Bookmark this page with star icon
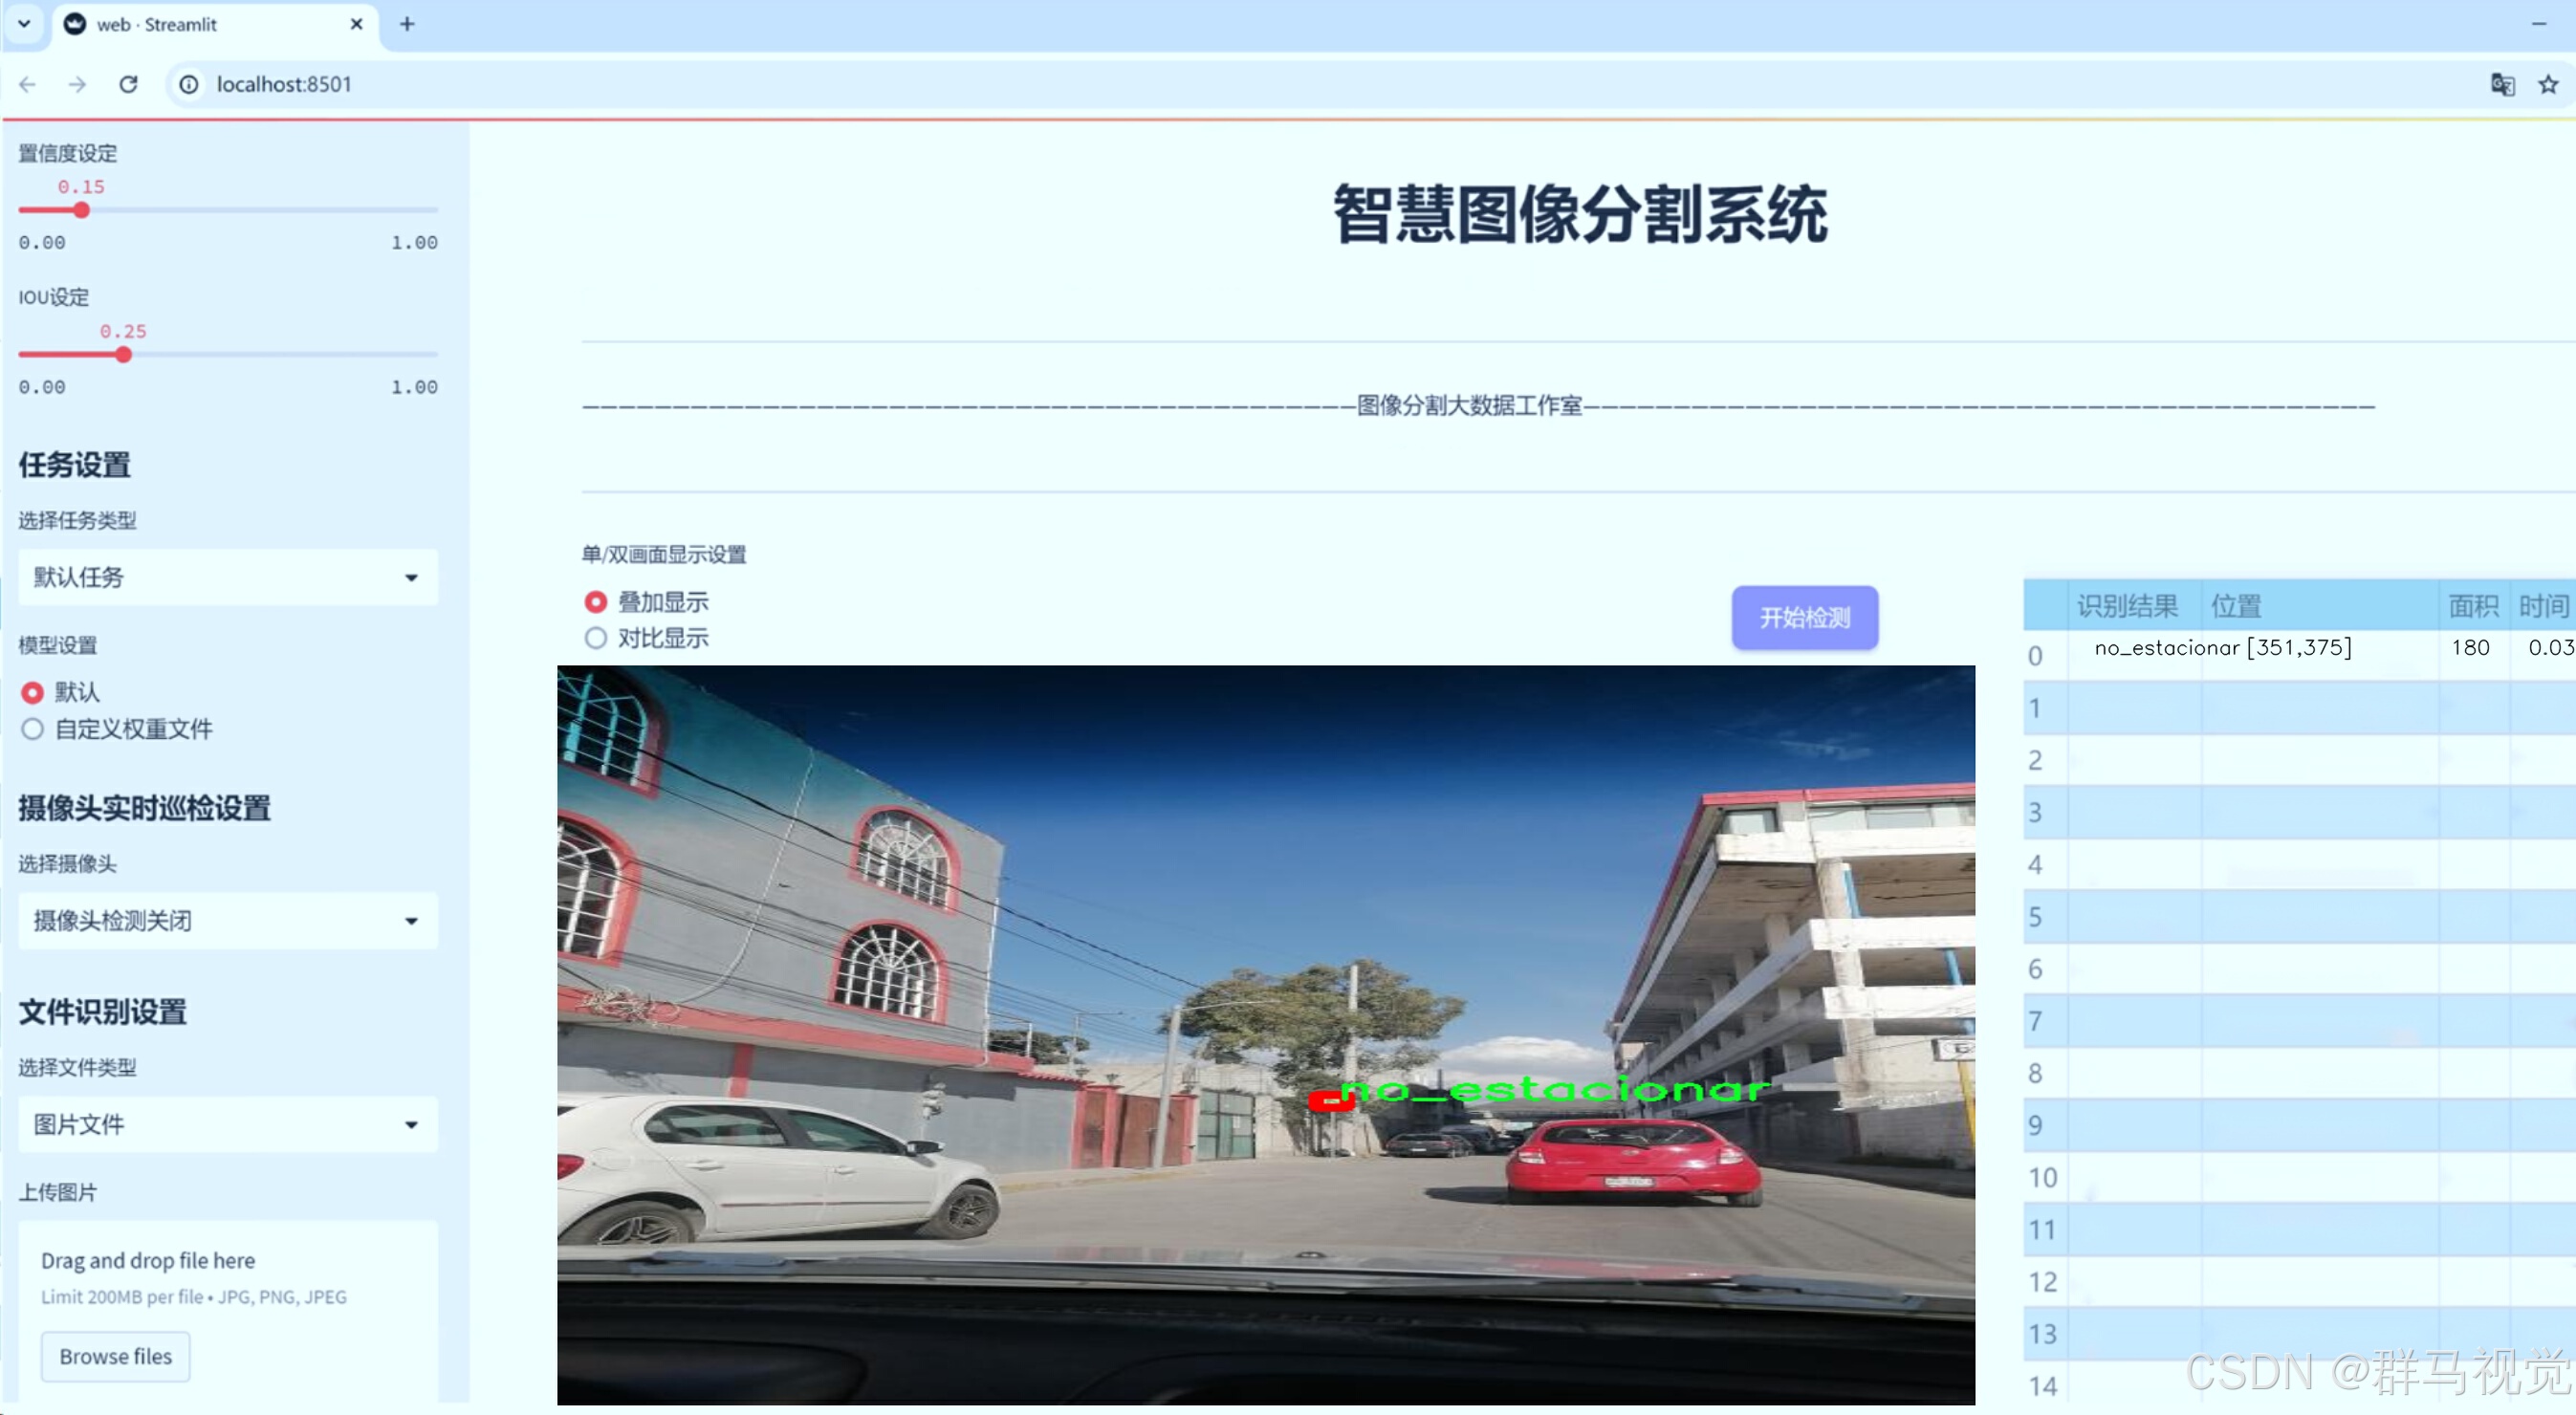 click(x=2548, y=84)
